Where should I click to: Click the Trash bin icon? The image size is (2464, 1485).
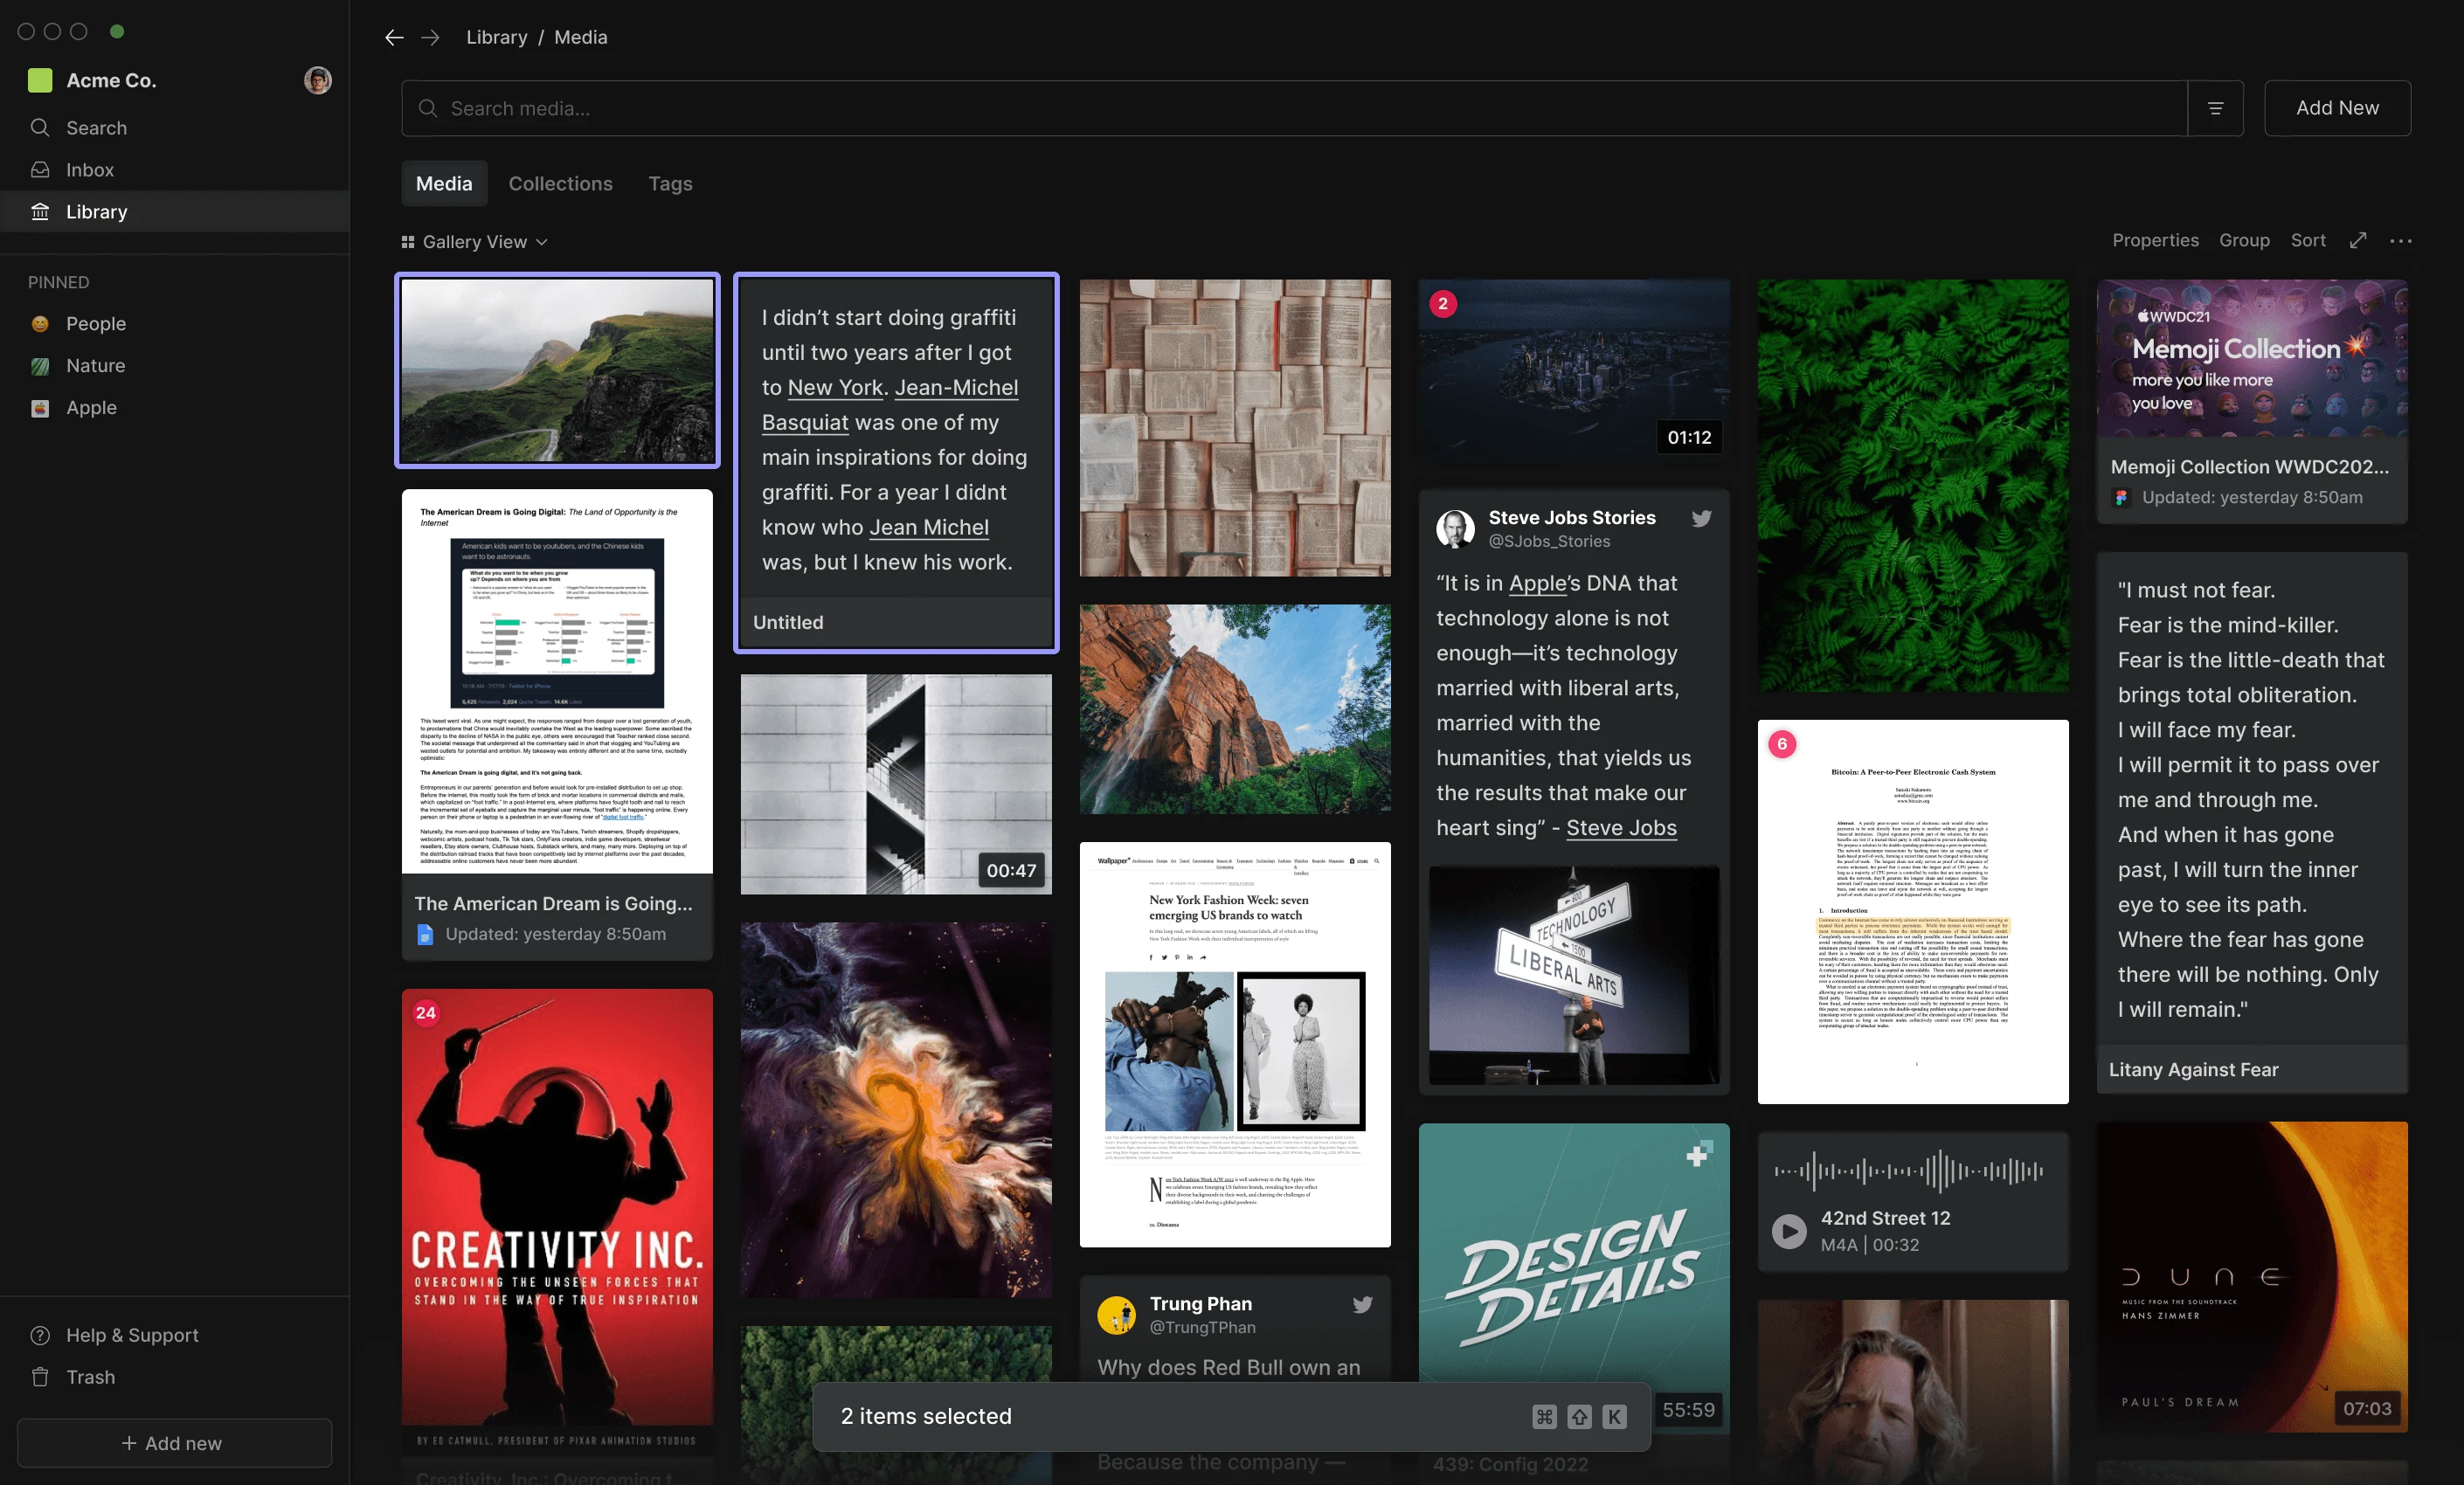point(40,1377)
